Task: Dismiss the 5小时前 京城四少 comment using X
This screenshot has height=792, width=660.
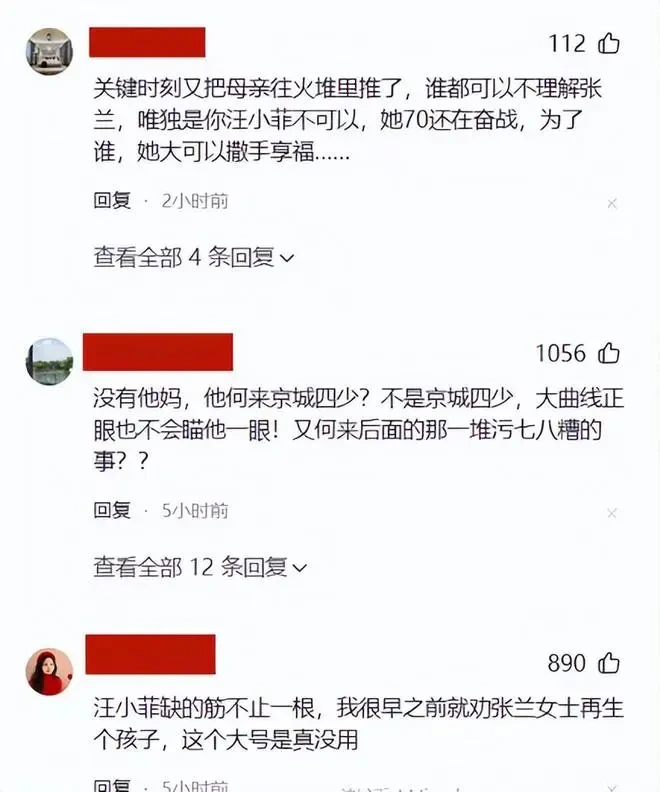Action: click(x=612, y=513)
